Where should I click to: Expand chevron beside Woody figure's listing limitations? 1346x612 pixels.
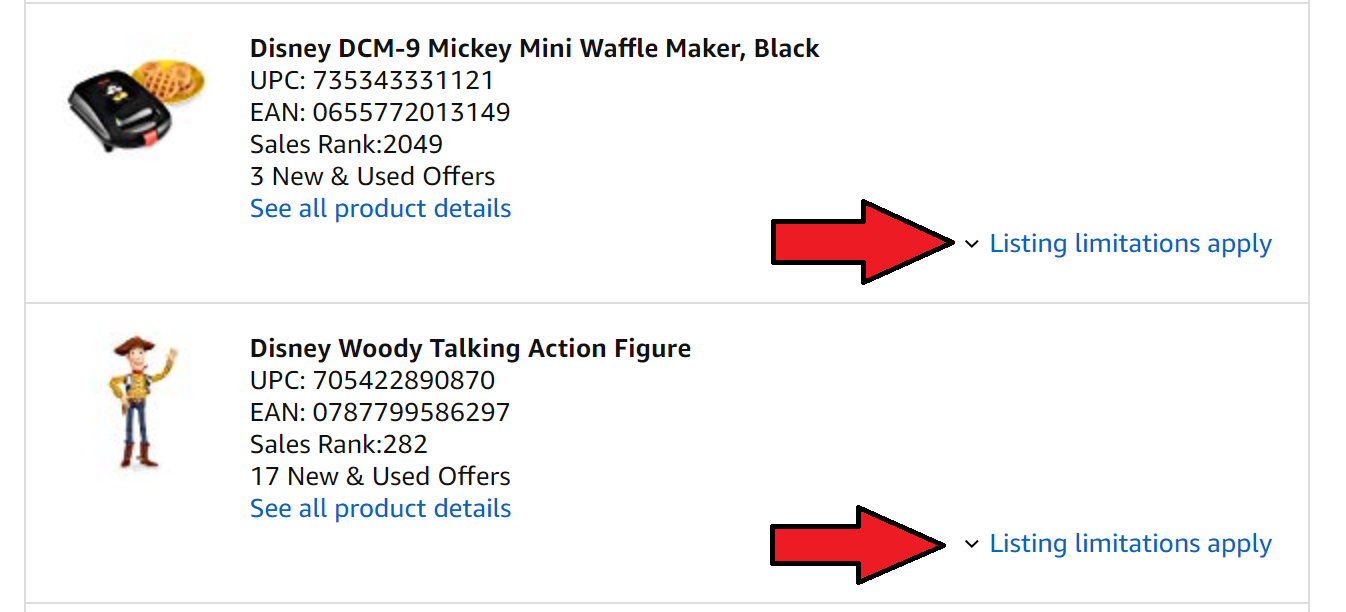[971, 544]
